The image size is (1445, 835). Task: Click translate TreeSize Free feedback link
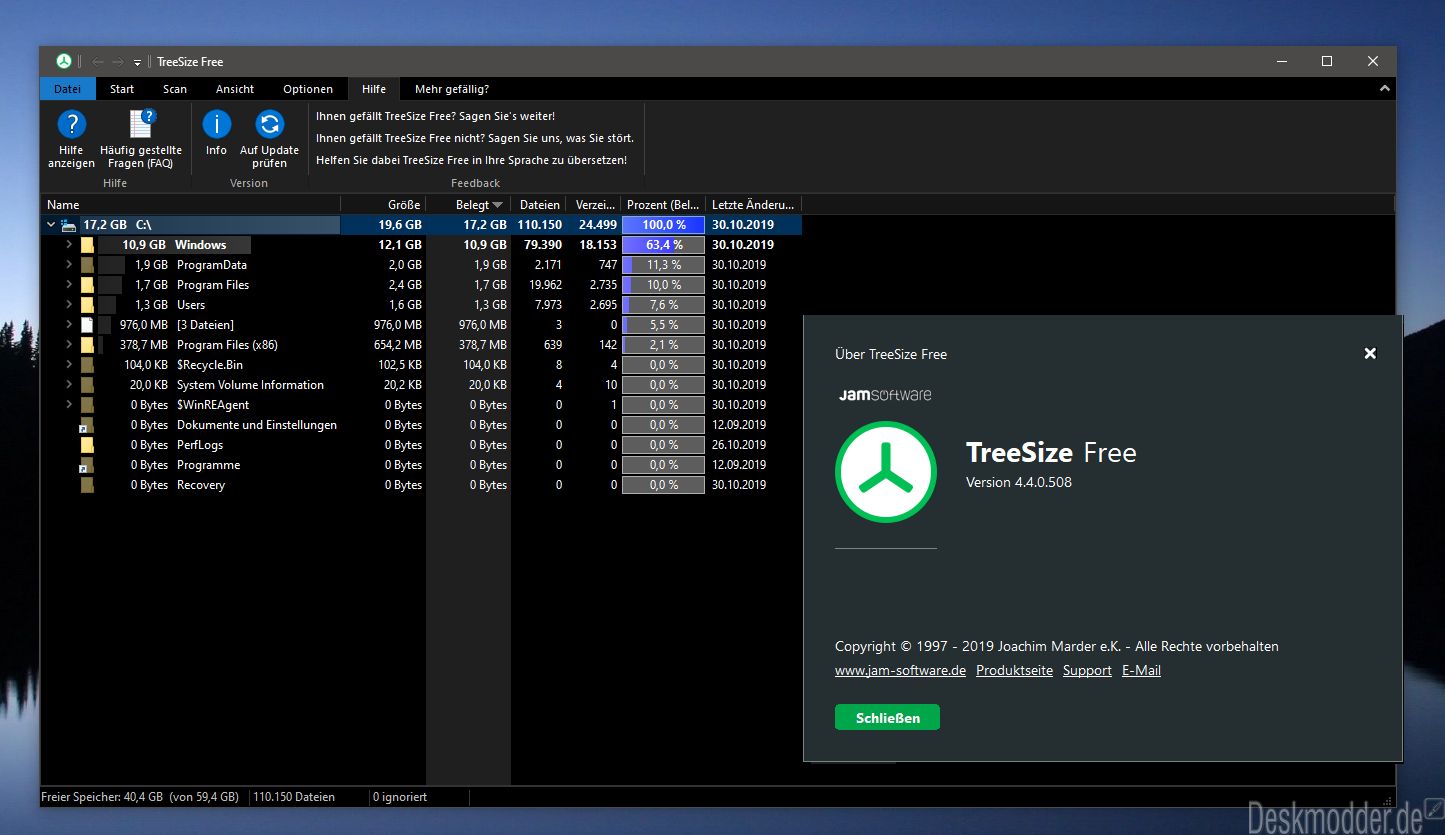471,160
